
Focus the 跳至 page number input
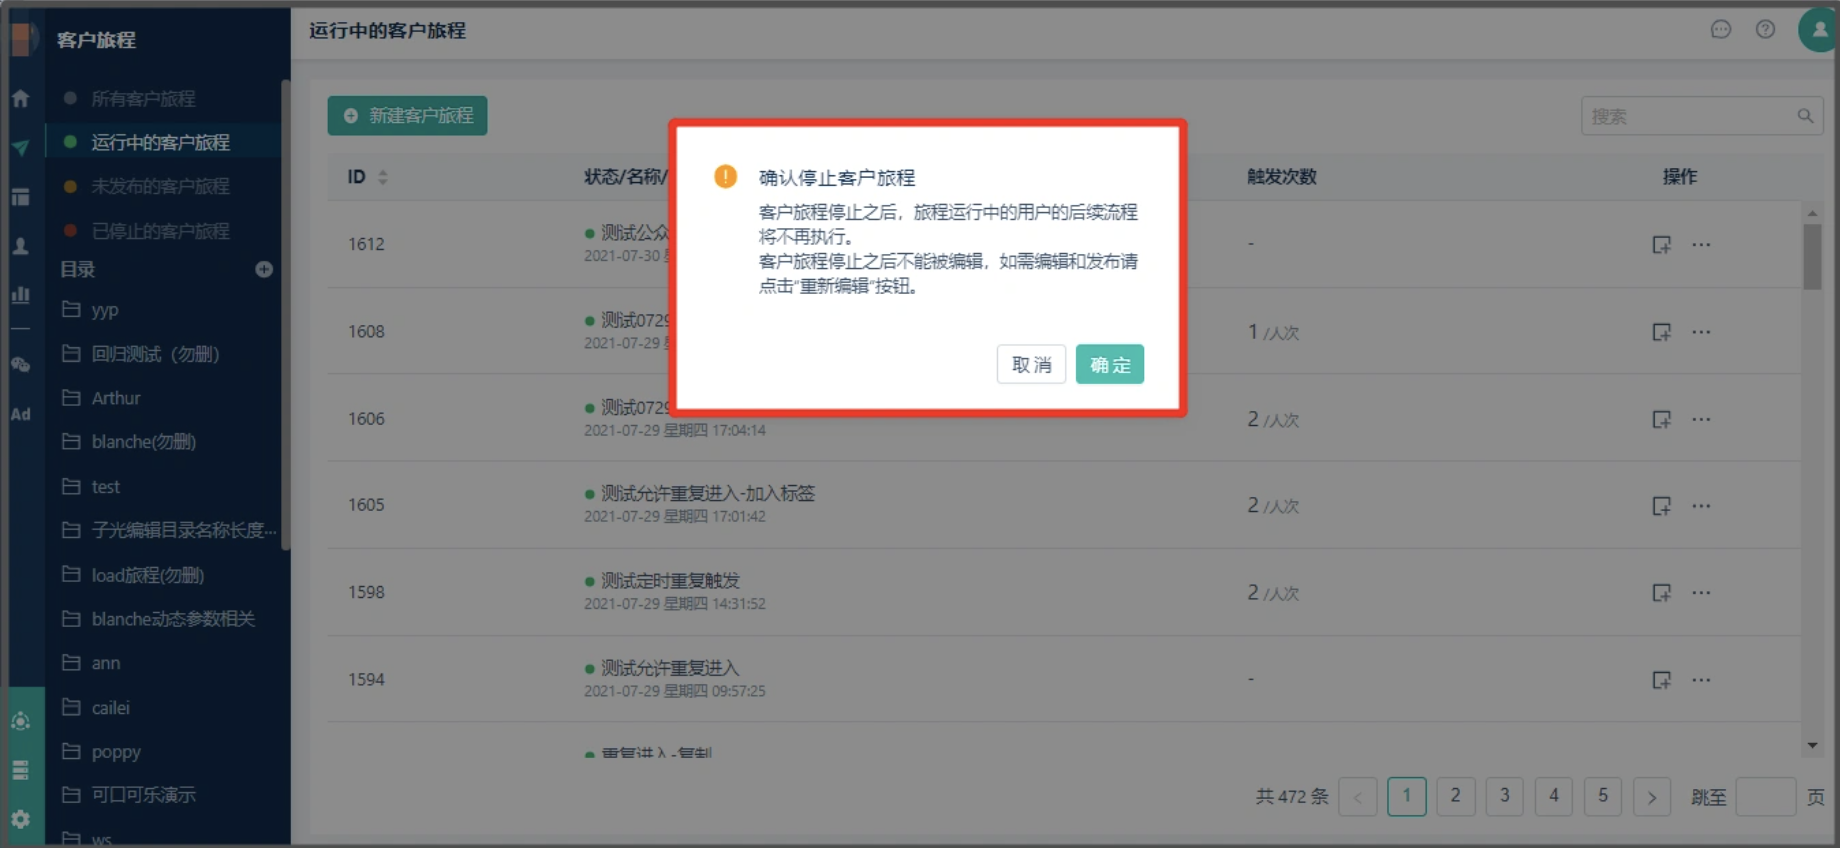click(1766, 796)
